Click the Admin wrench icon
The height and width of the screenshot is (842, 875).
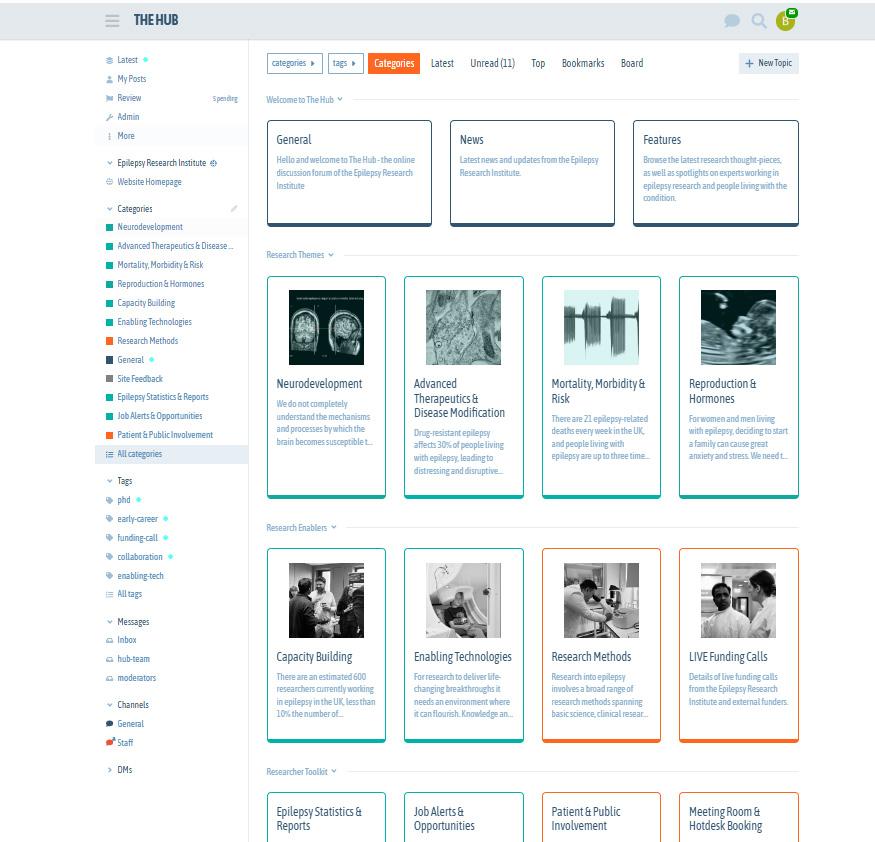[x=109, y=117]
